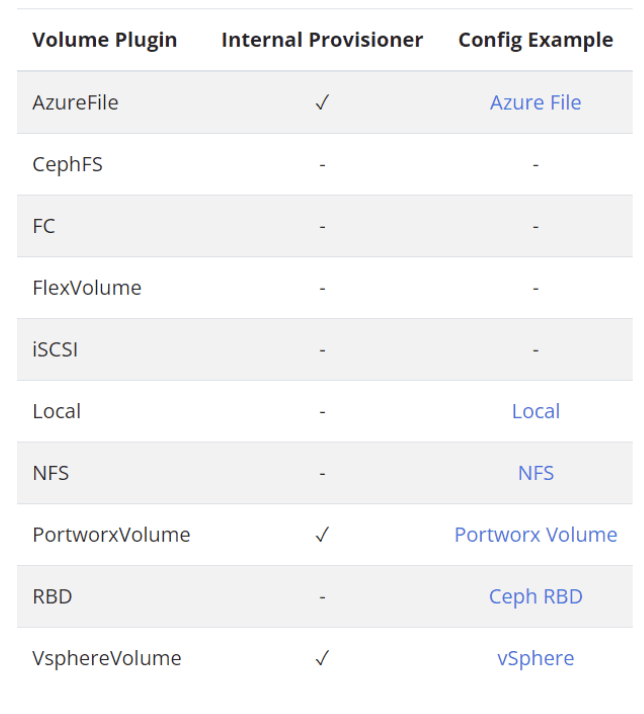Viewport: 644px width, 714px height.
Task: Click the checkmark in the AzureFile row
Action: click(x=322, y=103)
